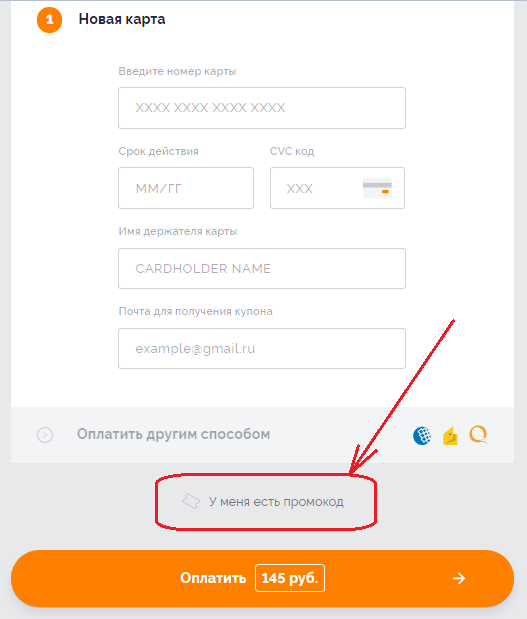Image resolution: width=527 pixels, height=619 pixels.
Task: Expand the circled chevron for other payment
Action: coord(45,435)
